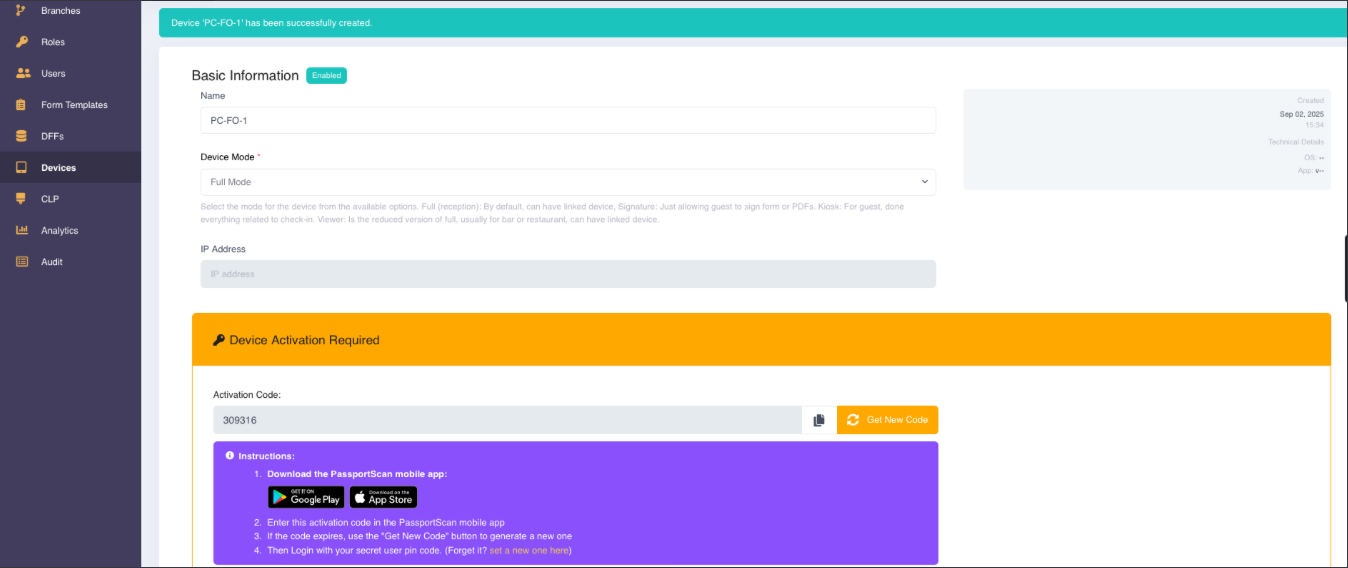Click the Branches sidebar icon

pyautogui.click(x=21, y=10)
